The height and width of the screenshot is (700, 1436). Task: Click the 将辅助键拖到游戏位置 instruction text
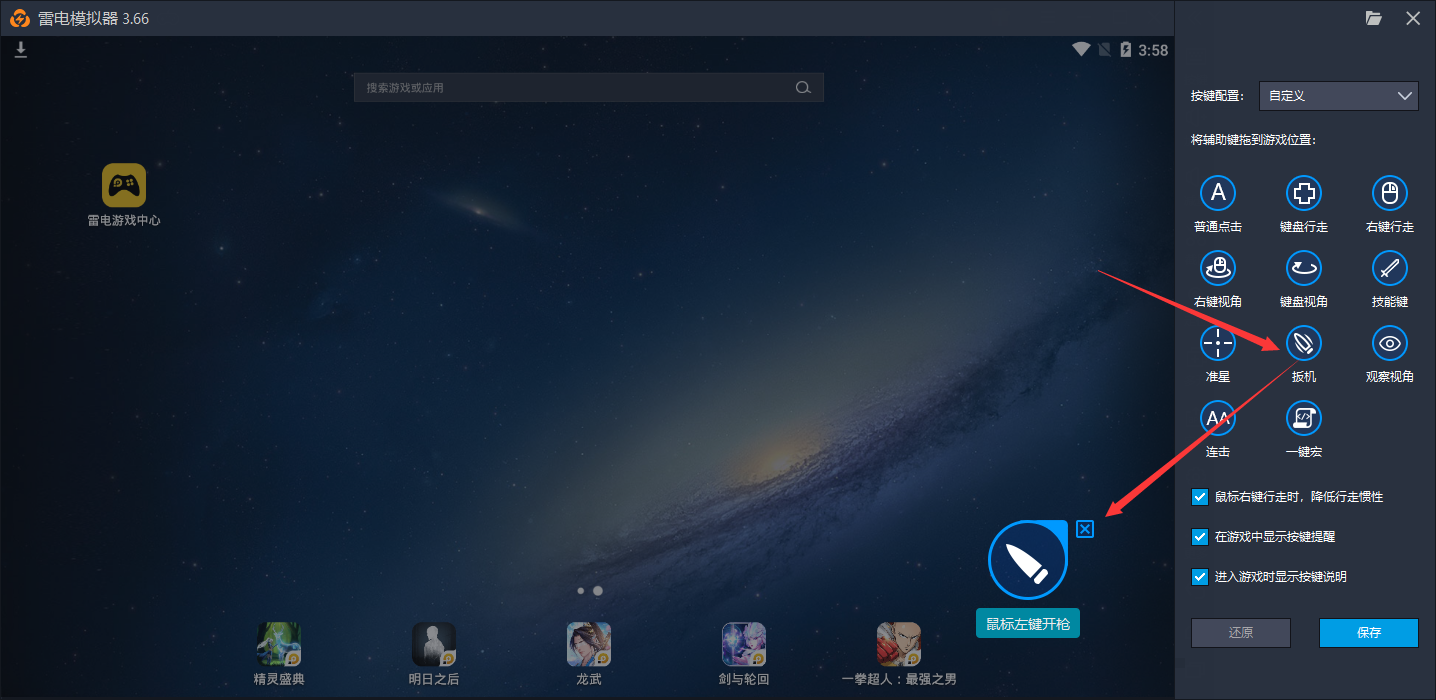click(x=1253, y=140)
